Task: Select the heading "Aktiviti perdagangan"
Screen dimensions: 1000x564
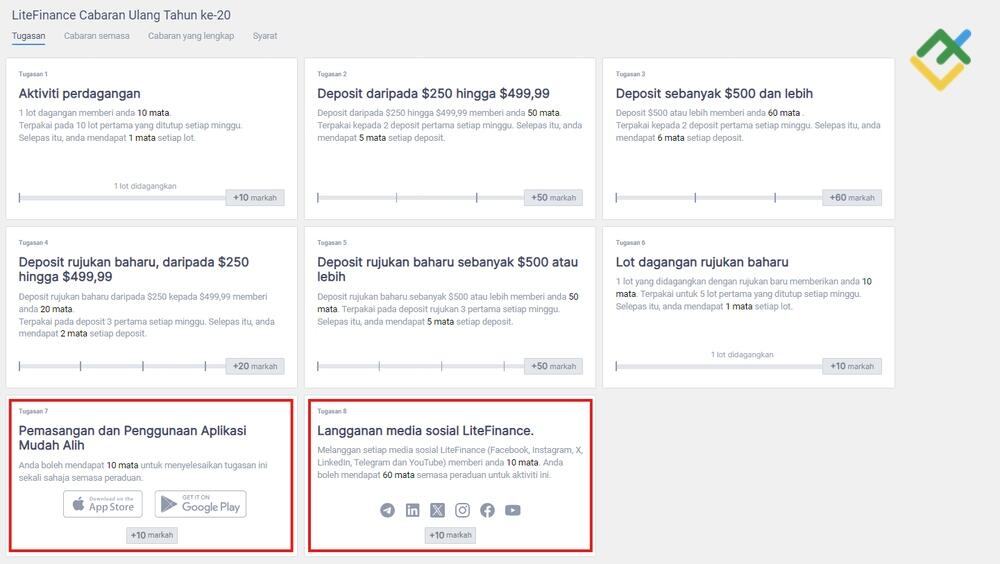Action: pos(80,94)
